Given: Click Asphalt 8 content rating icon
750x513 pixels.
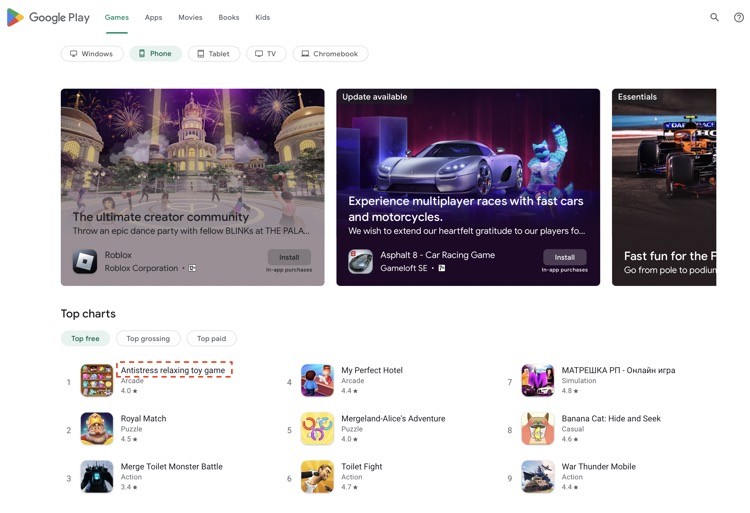Looking at the screenshot, I should pos(441,268).
